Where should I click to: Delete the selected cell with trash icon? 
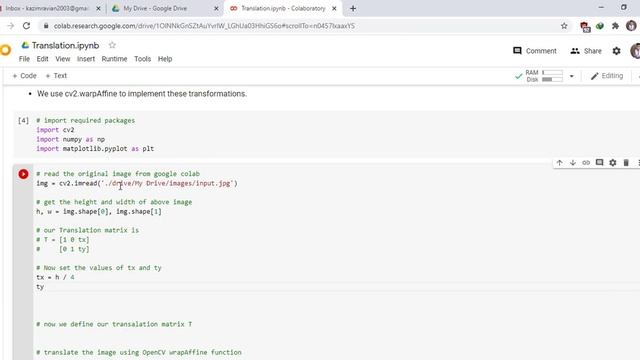tap(626, 162)
